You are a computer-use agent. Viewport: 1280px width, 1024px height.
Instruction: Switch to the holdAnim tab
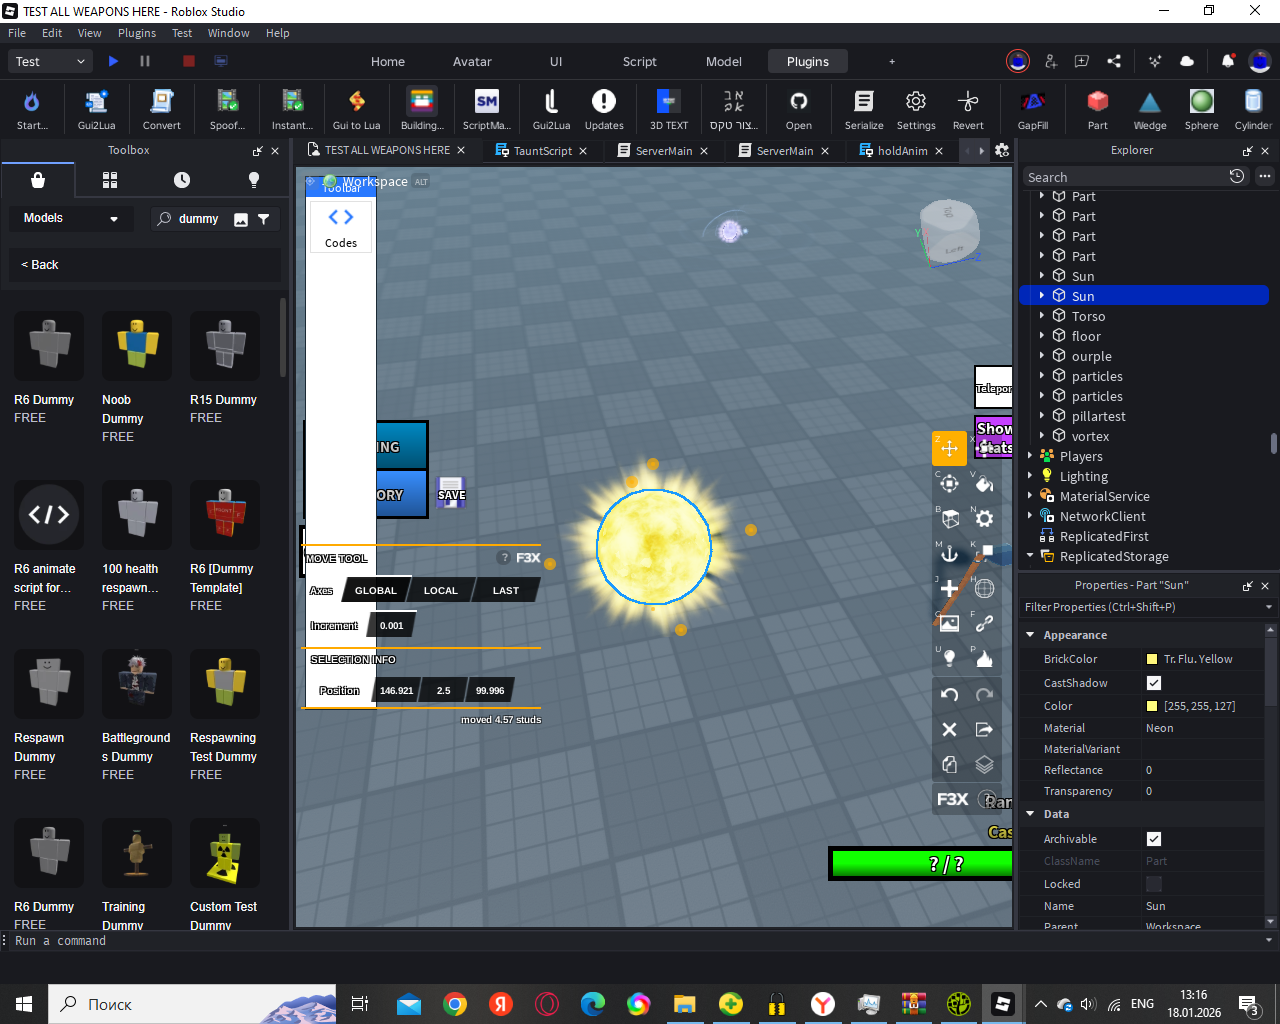(x=902, y=151)
